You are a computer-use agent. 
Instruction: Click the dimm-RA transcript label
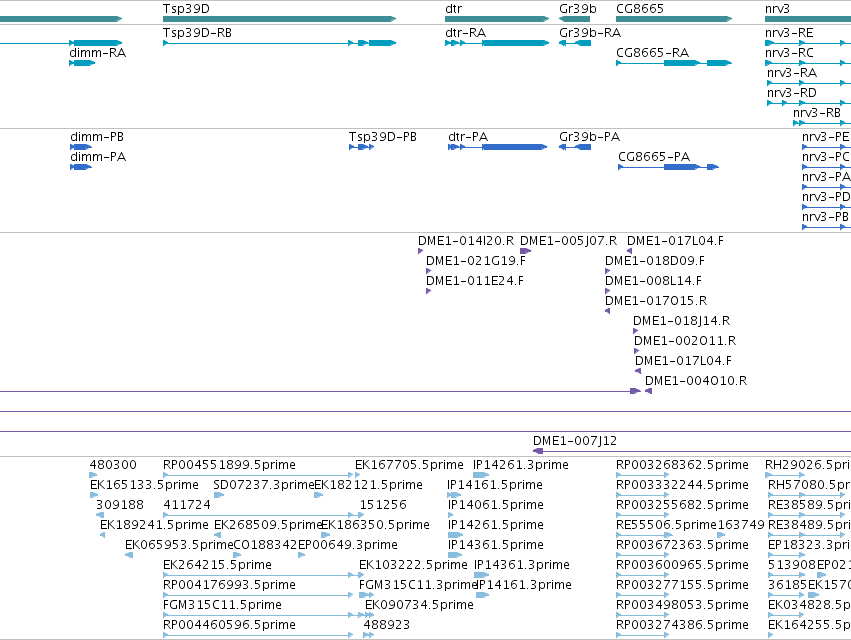(x=97, y=53)
